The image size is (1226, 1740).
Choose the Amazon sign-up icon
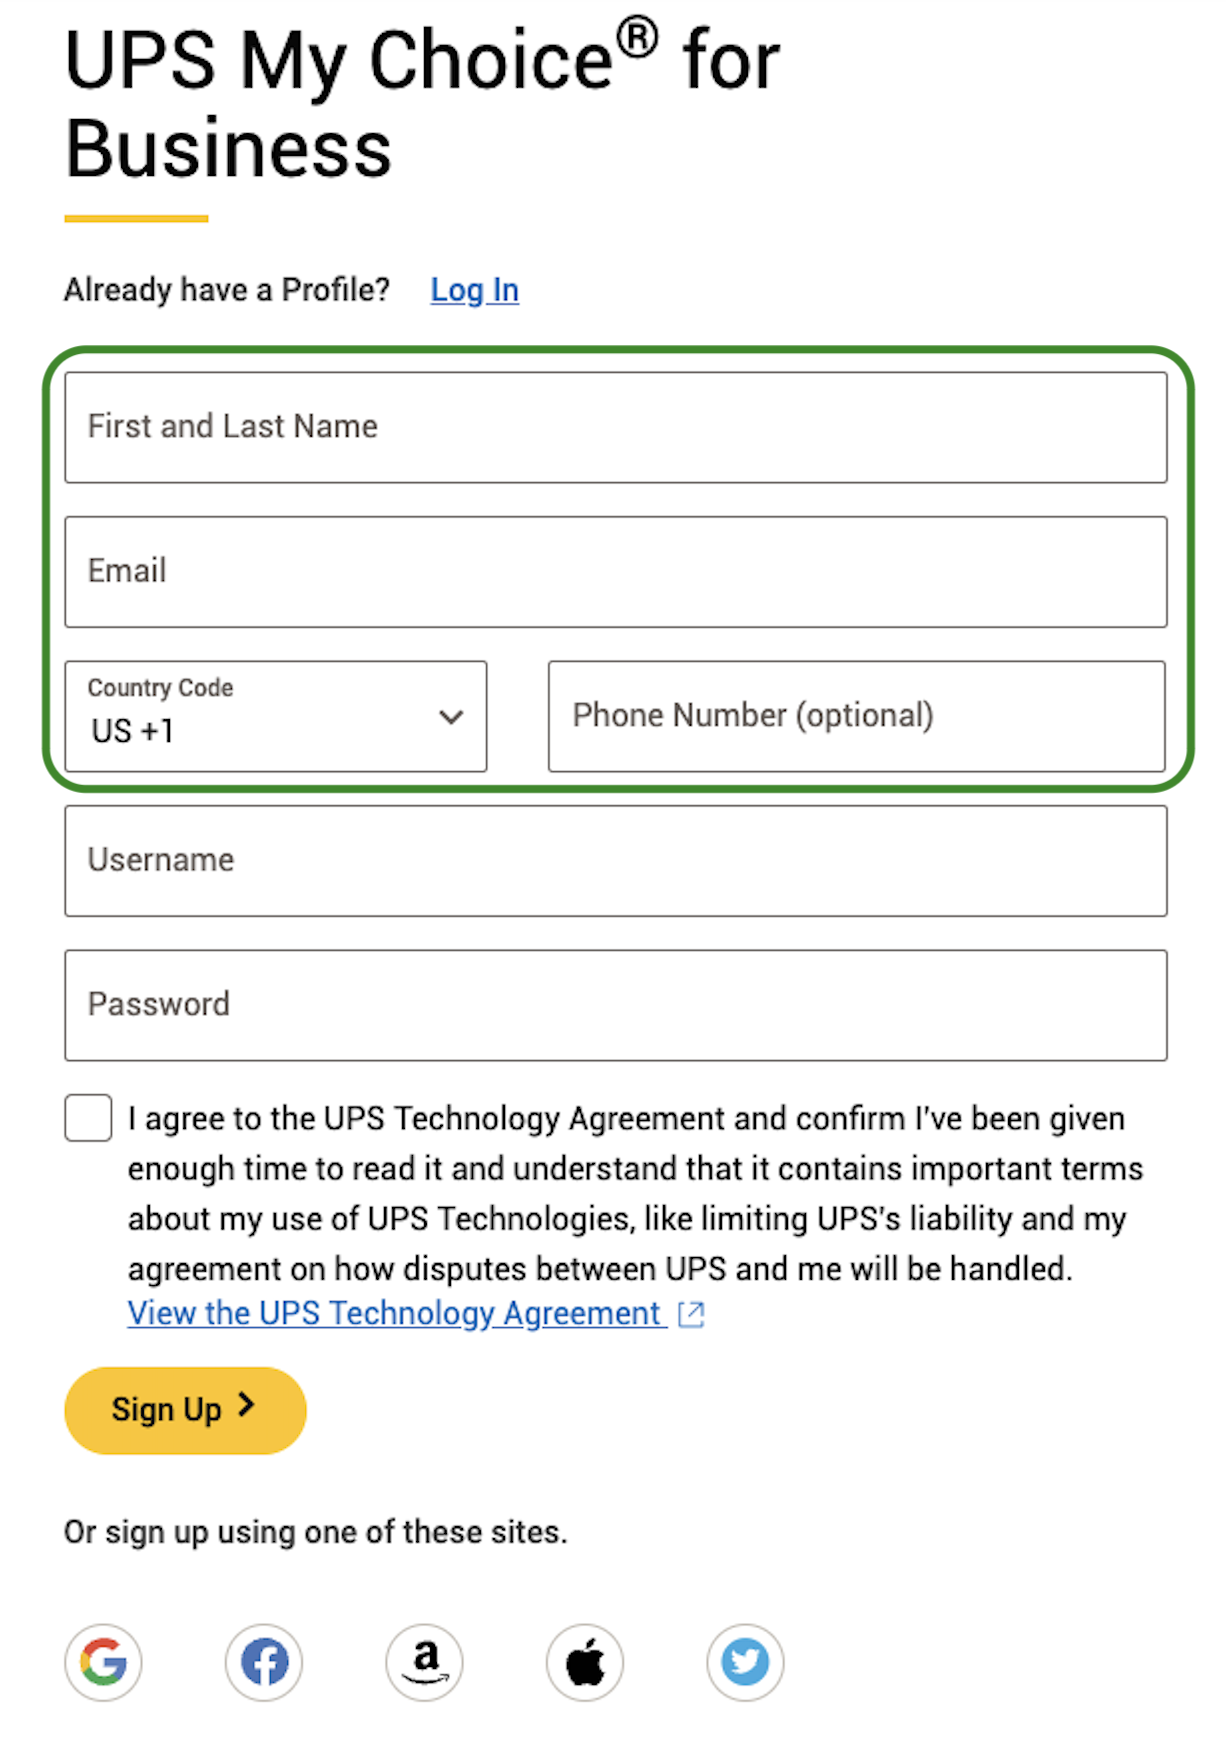point(425,1662)
